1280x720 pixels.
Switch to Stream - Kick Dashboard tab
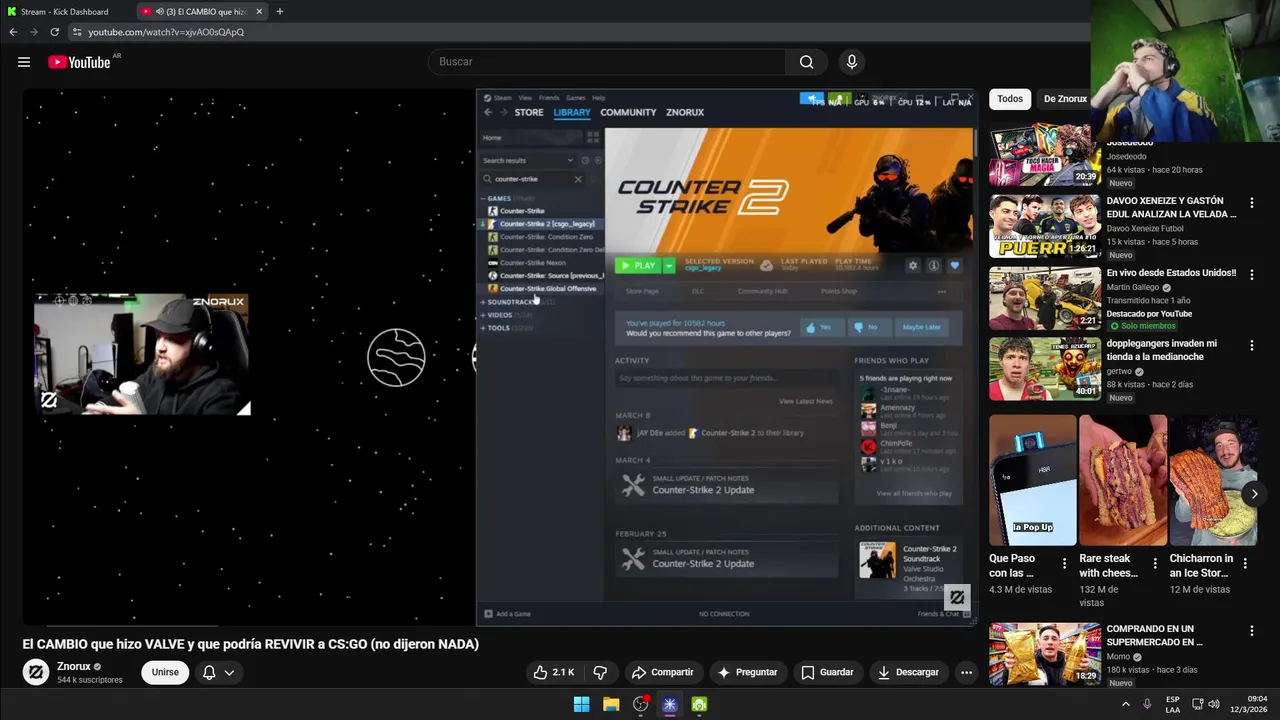[65, 12]
